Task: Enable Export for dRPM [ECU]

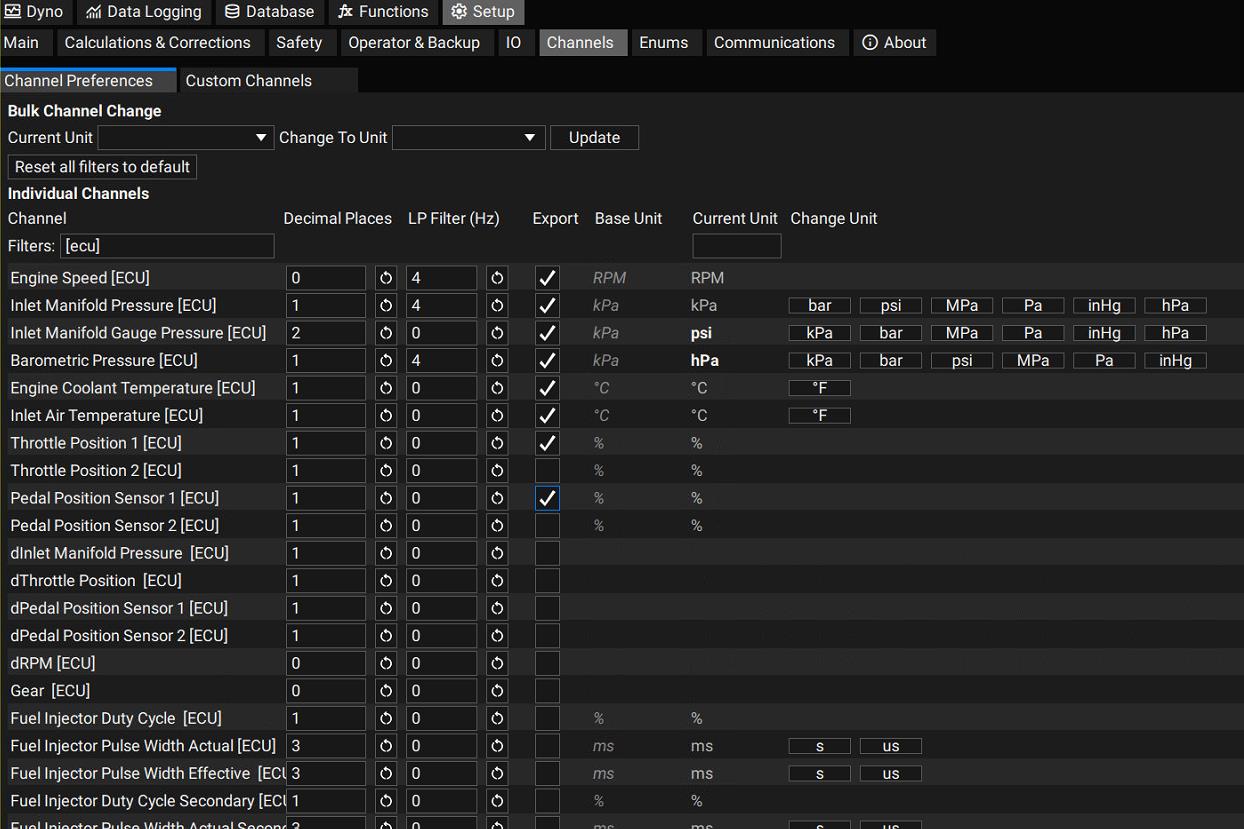Action: point(547,663)
